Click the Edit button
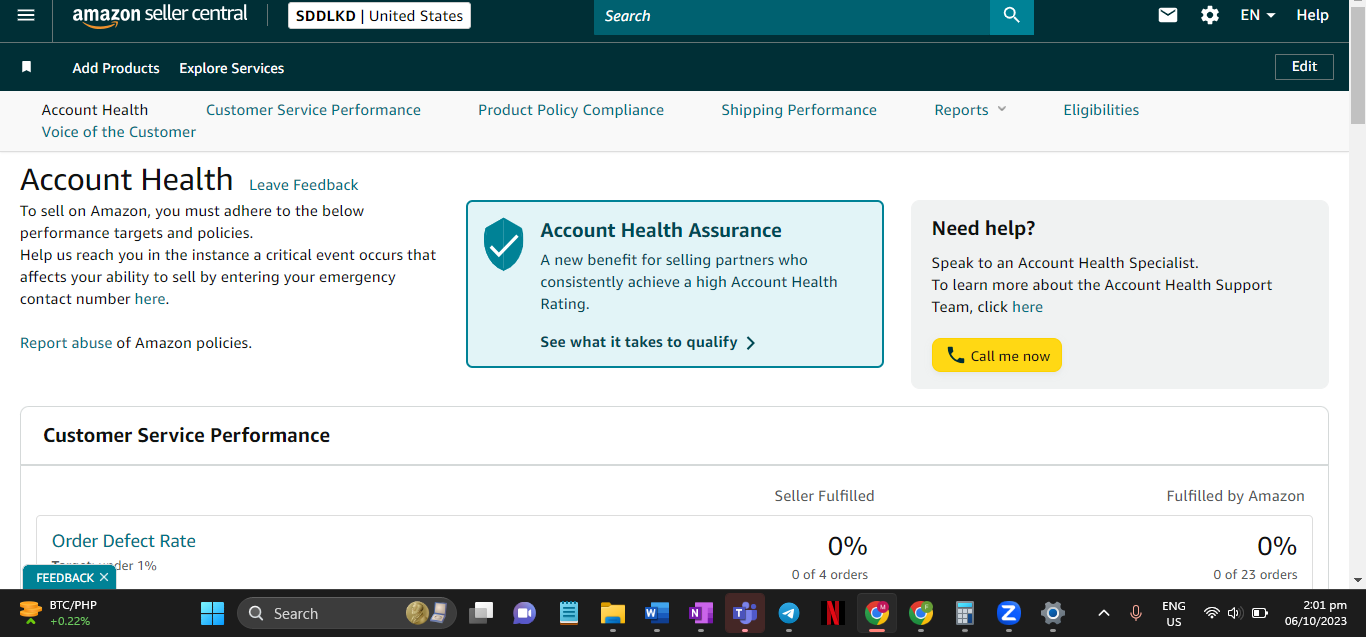This screenshot has width=1366, height=637. click(x=1304, y=66)
